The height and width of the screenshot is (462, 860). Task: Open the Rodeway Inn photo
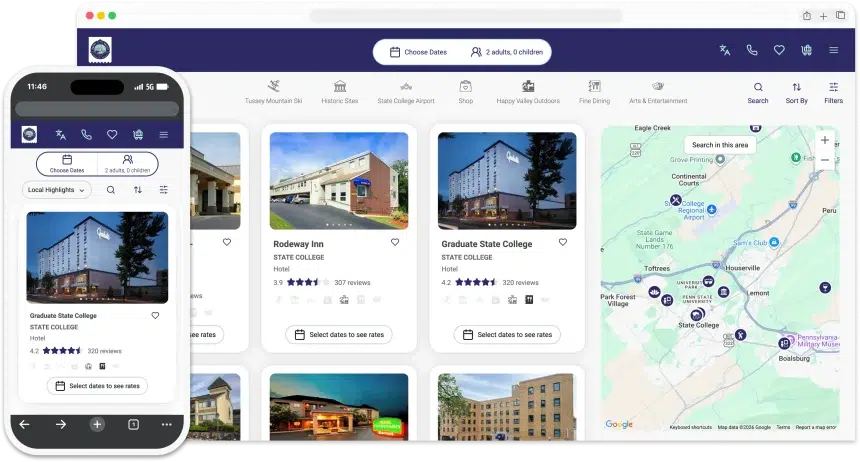(x=339, y=181)
